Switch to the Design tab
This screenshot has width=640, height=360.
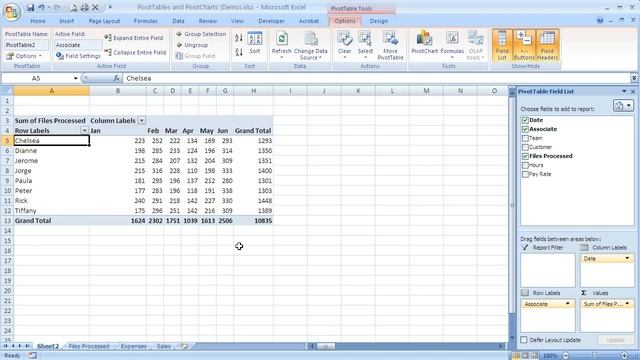coord(379,21)
